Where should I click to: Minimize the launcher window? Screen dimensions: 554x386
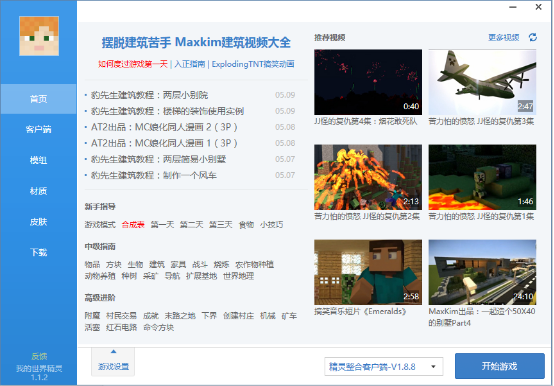[x=513, y=7]
